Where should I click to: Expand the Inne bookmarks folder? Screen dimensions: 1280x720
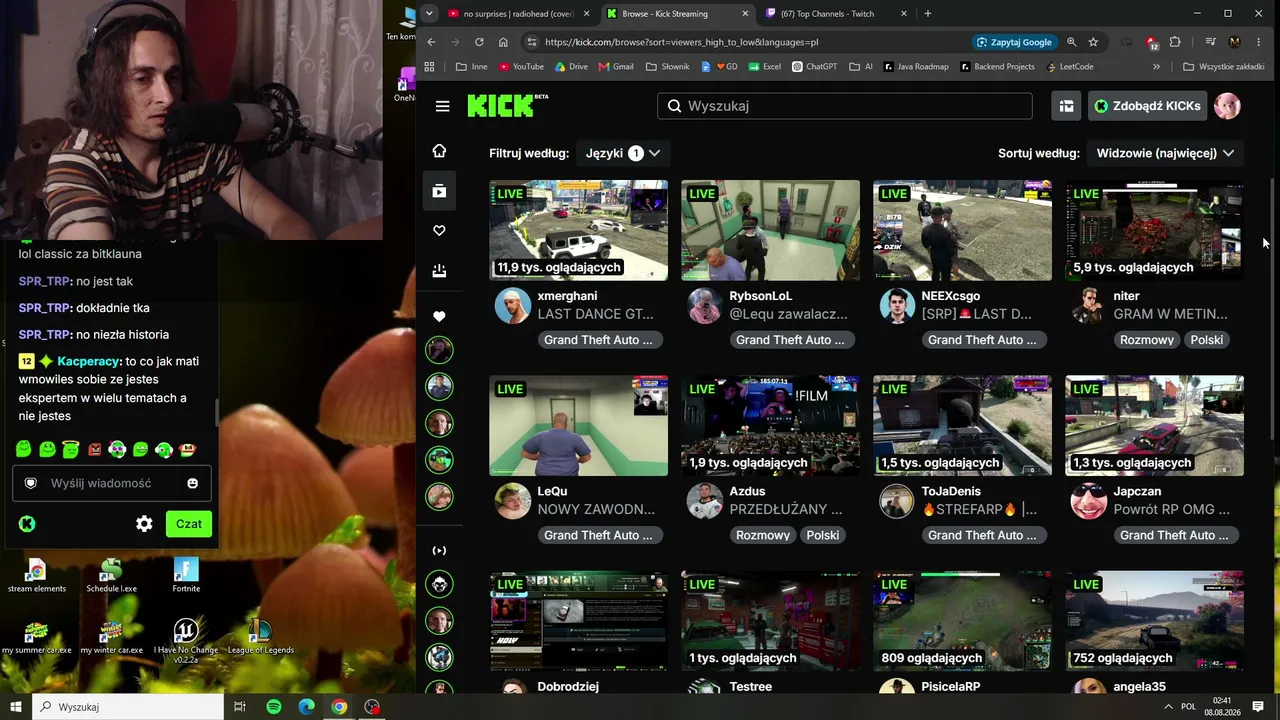coord(471,67)
